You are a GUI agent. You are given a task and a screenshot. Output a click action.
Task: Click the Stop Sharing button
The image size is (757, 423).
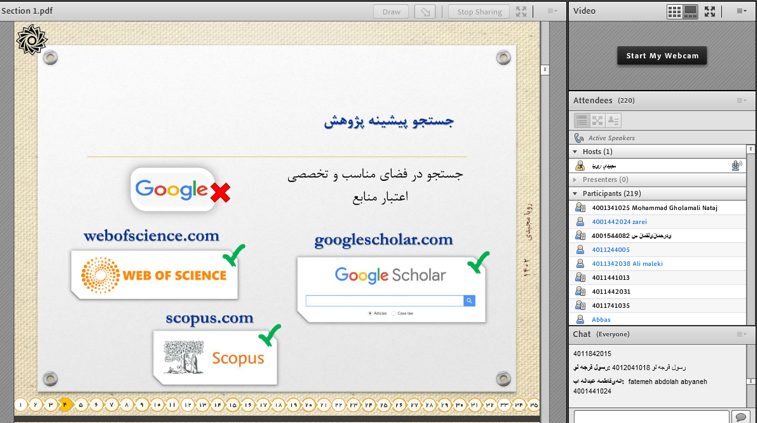(x=480, y=12)
